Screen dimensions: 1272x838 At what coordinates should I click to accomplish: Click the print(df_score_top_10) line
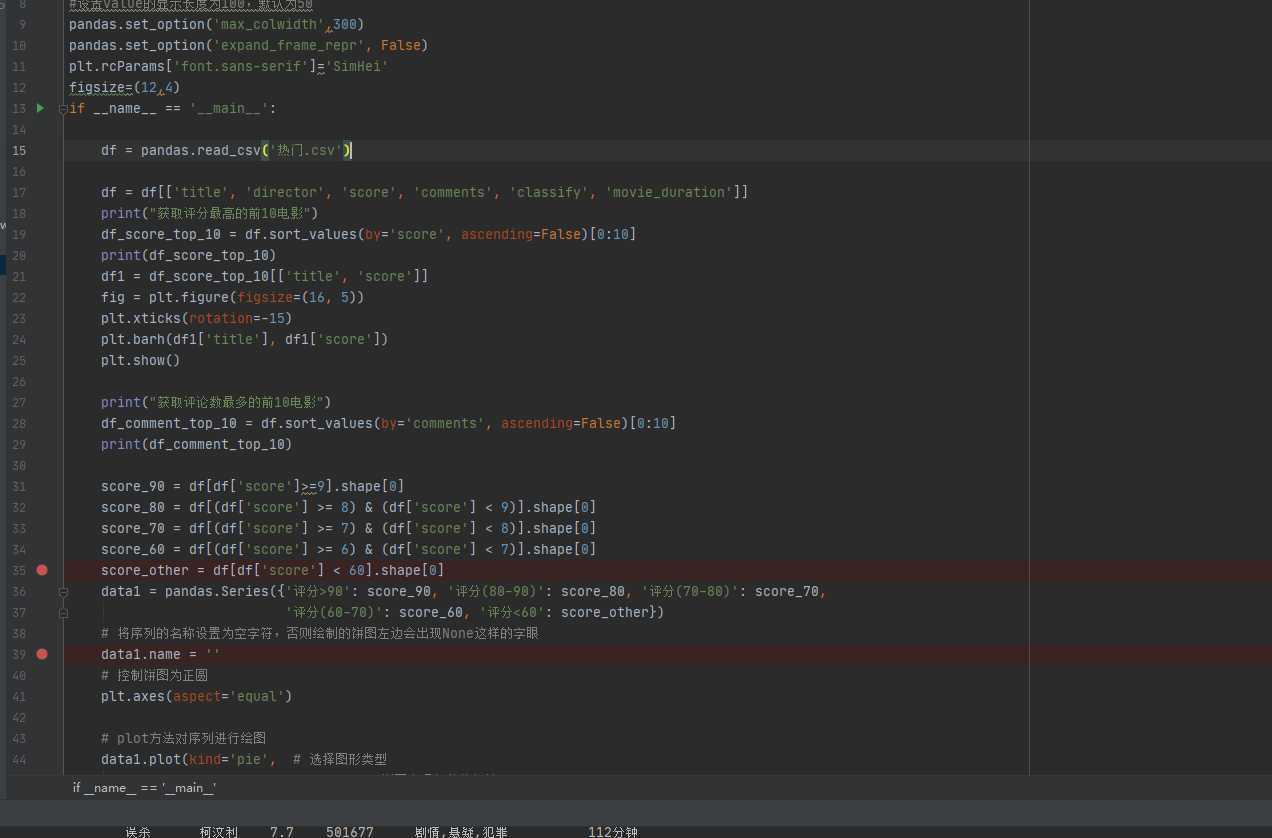188,255
